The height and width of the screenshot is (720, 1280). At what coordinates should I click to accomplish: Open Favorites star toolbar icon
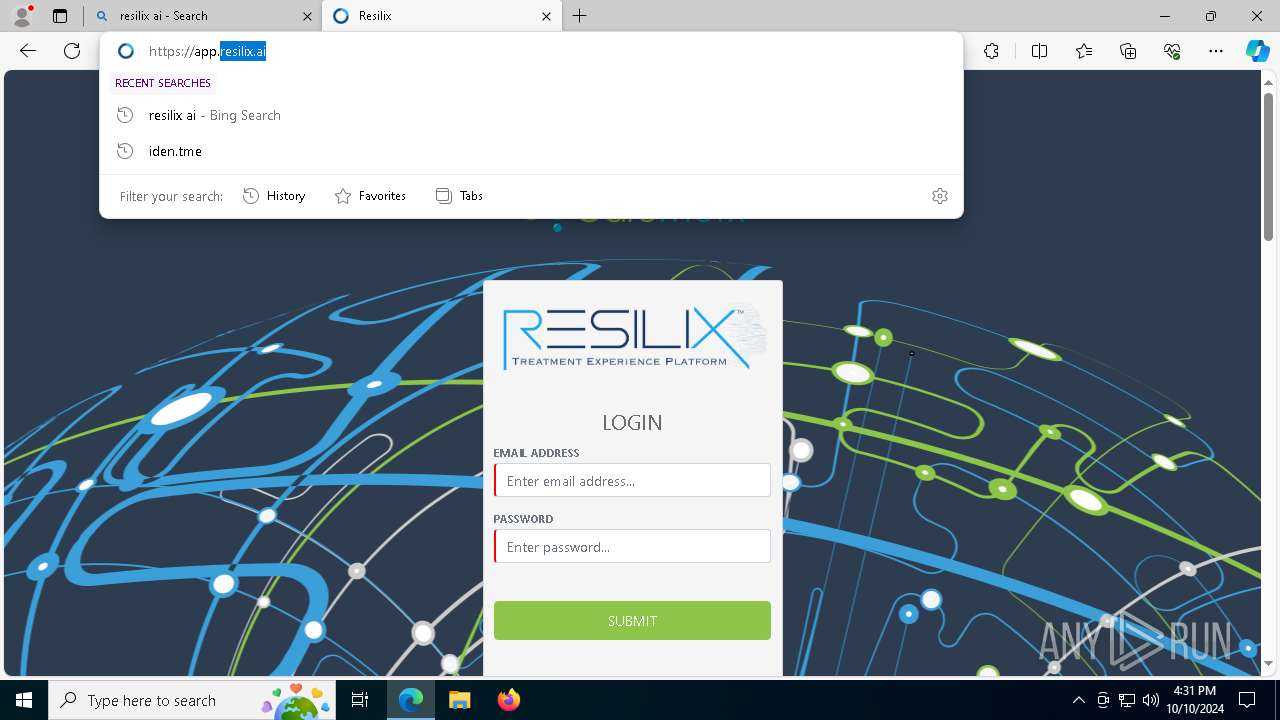1084,51
